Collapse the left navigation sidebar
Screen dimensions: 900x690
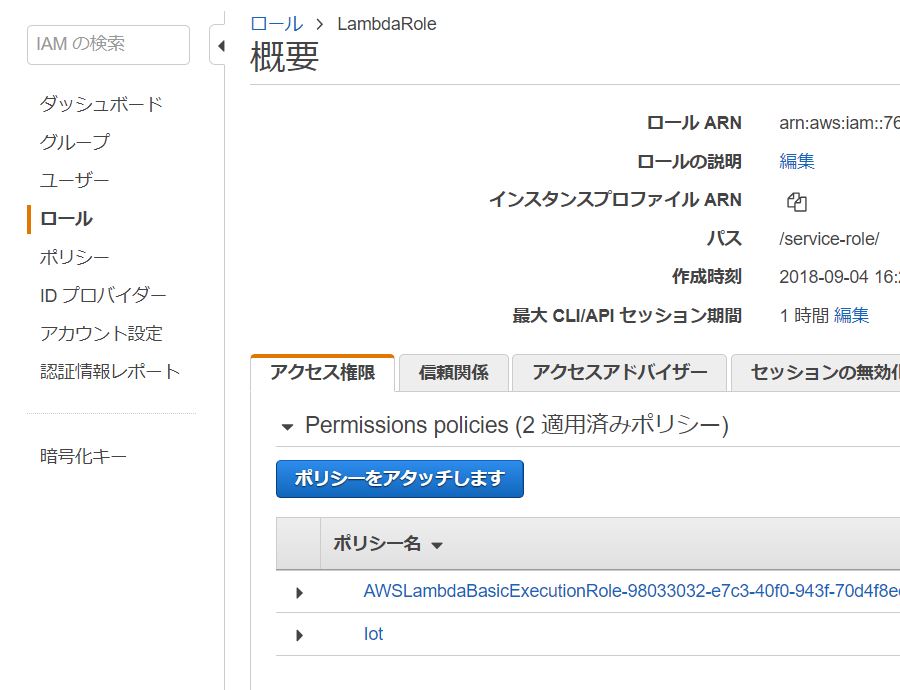(x=221, y=45)
